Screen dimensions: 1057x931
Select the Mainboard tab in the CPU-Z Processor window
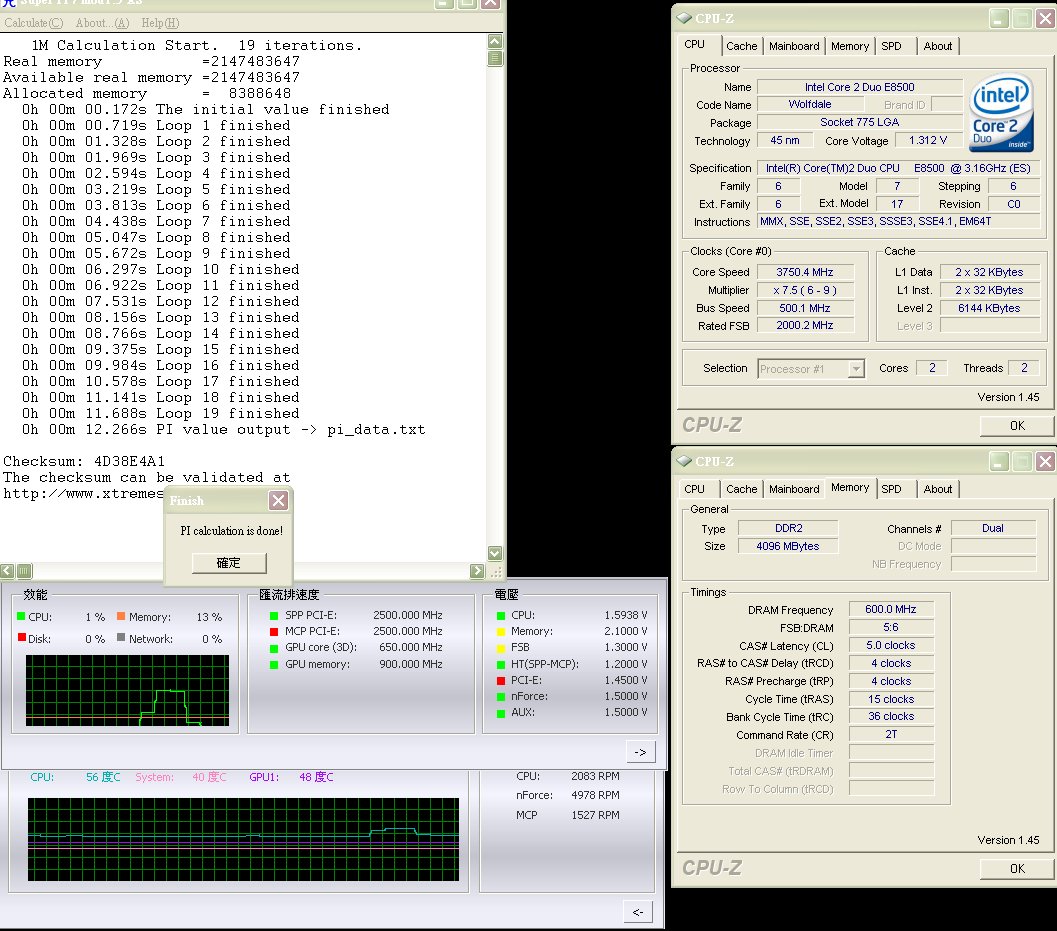pyautogui.click(x=794, y=46)
